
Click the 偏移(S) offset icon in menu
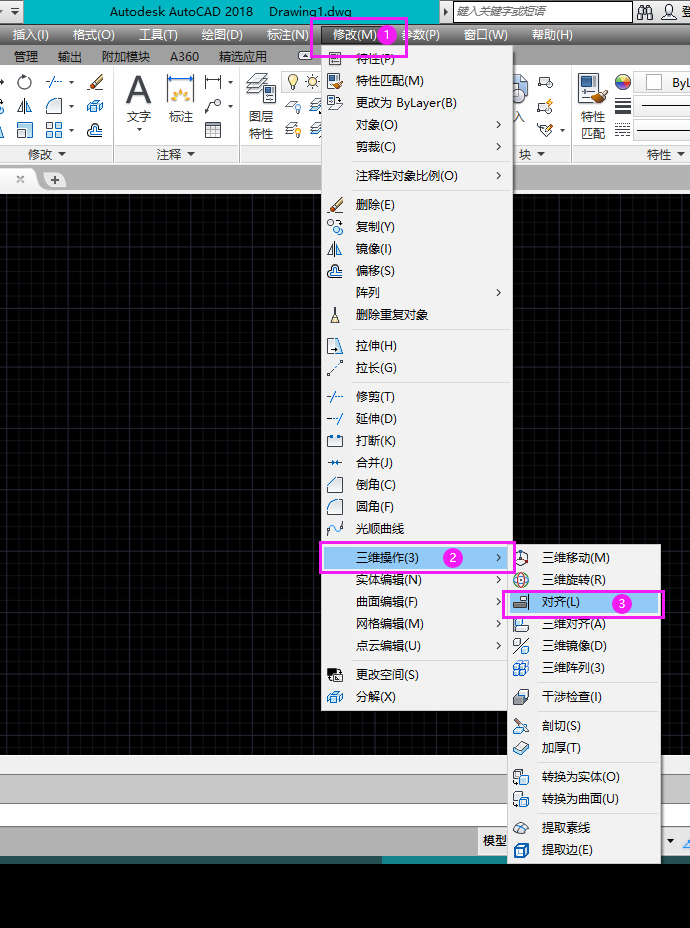pos(335,270)
